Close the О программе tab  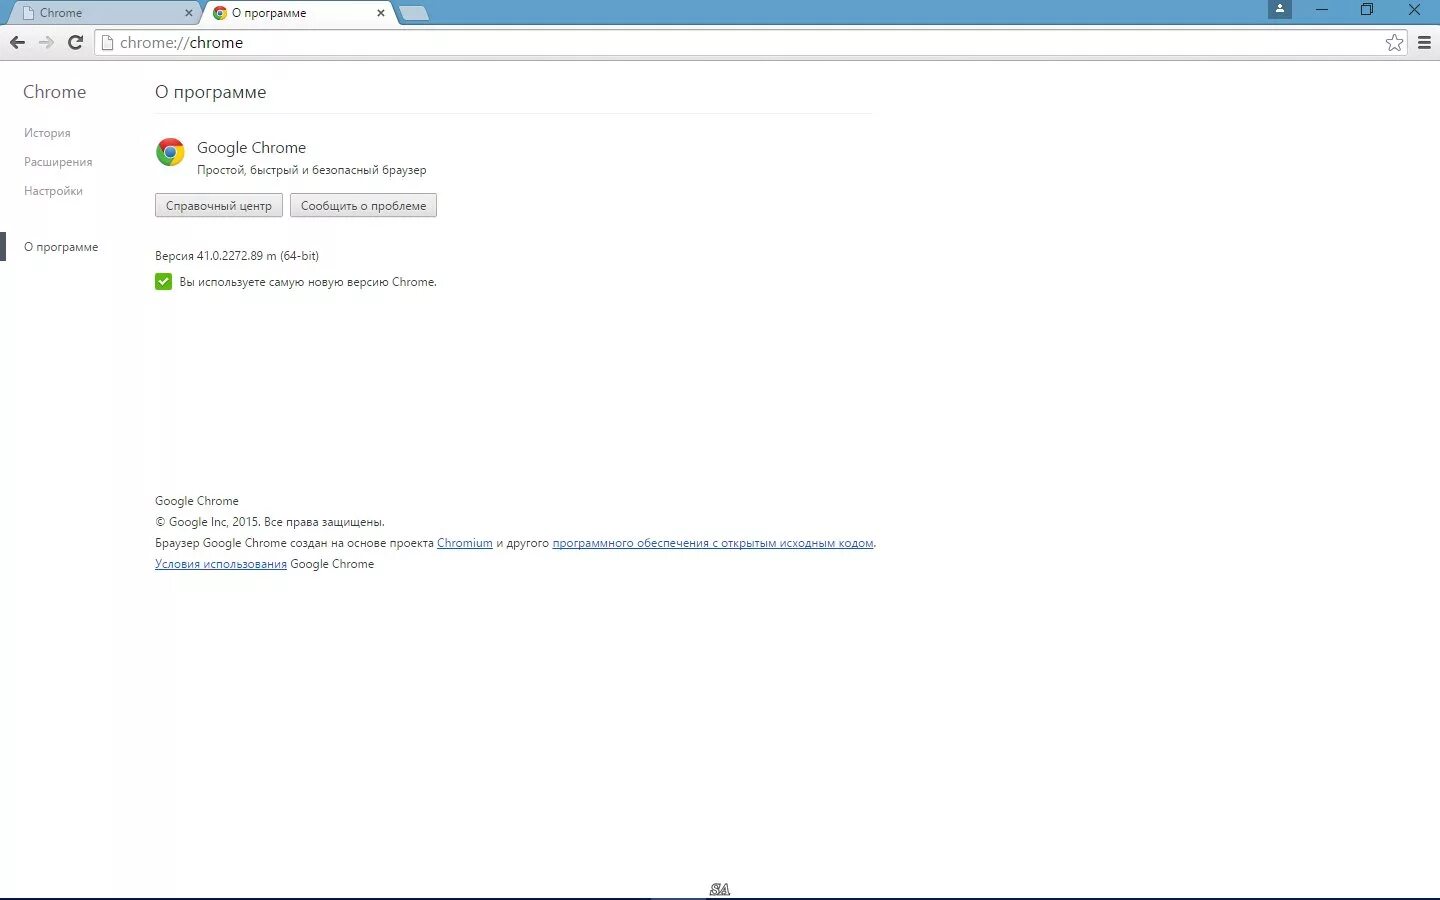tap(380, 13)
